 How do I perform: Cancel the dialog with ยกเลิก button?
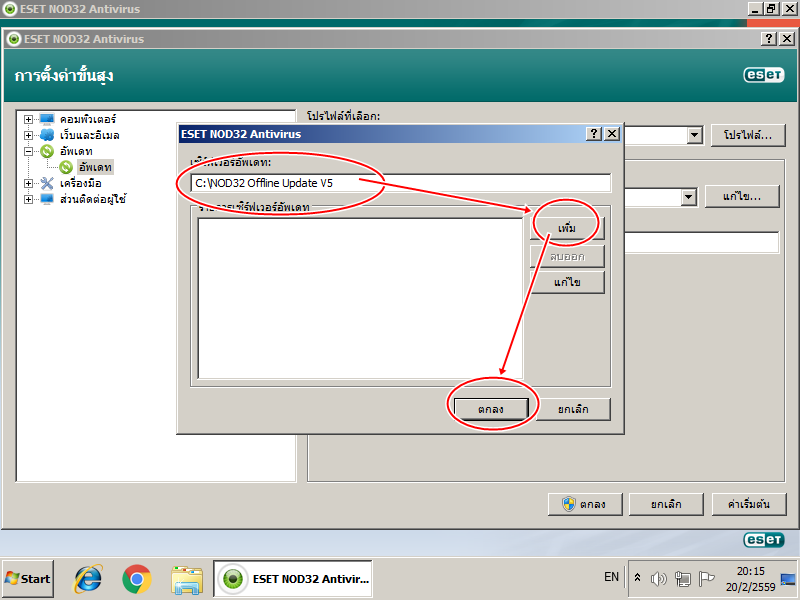tap(573, 409)
